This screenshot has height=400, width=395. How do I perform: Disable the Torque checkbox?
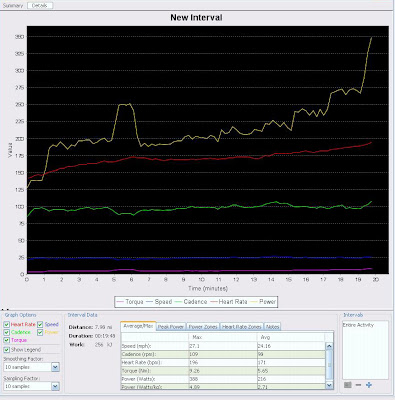pos(6,340)
